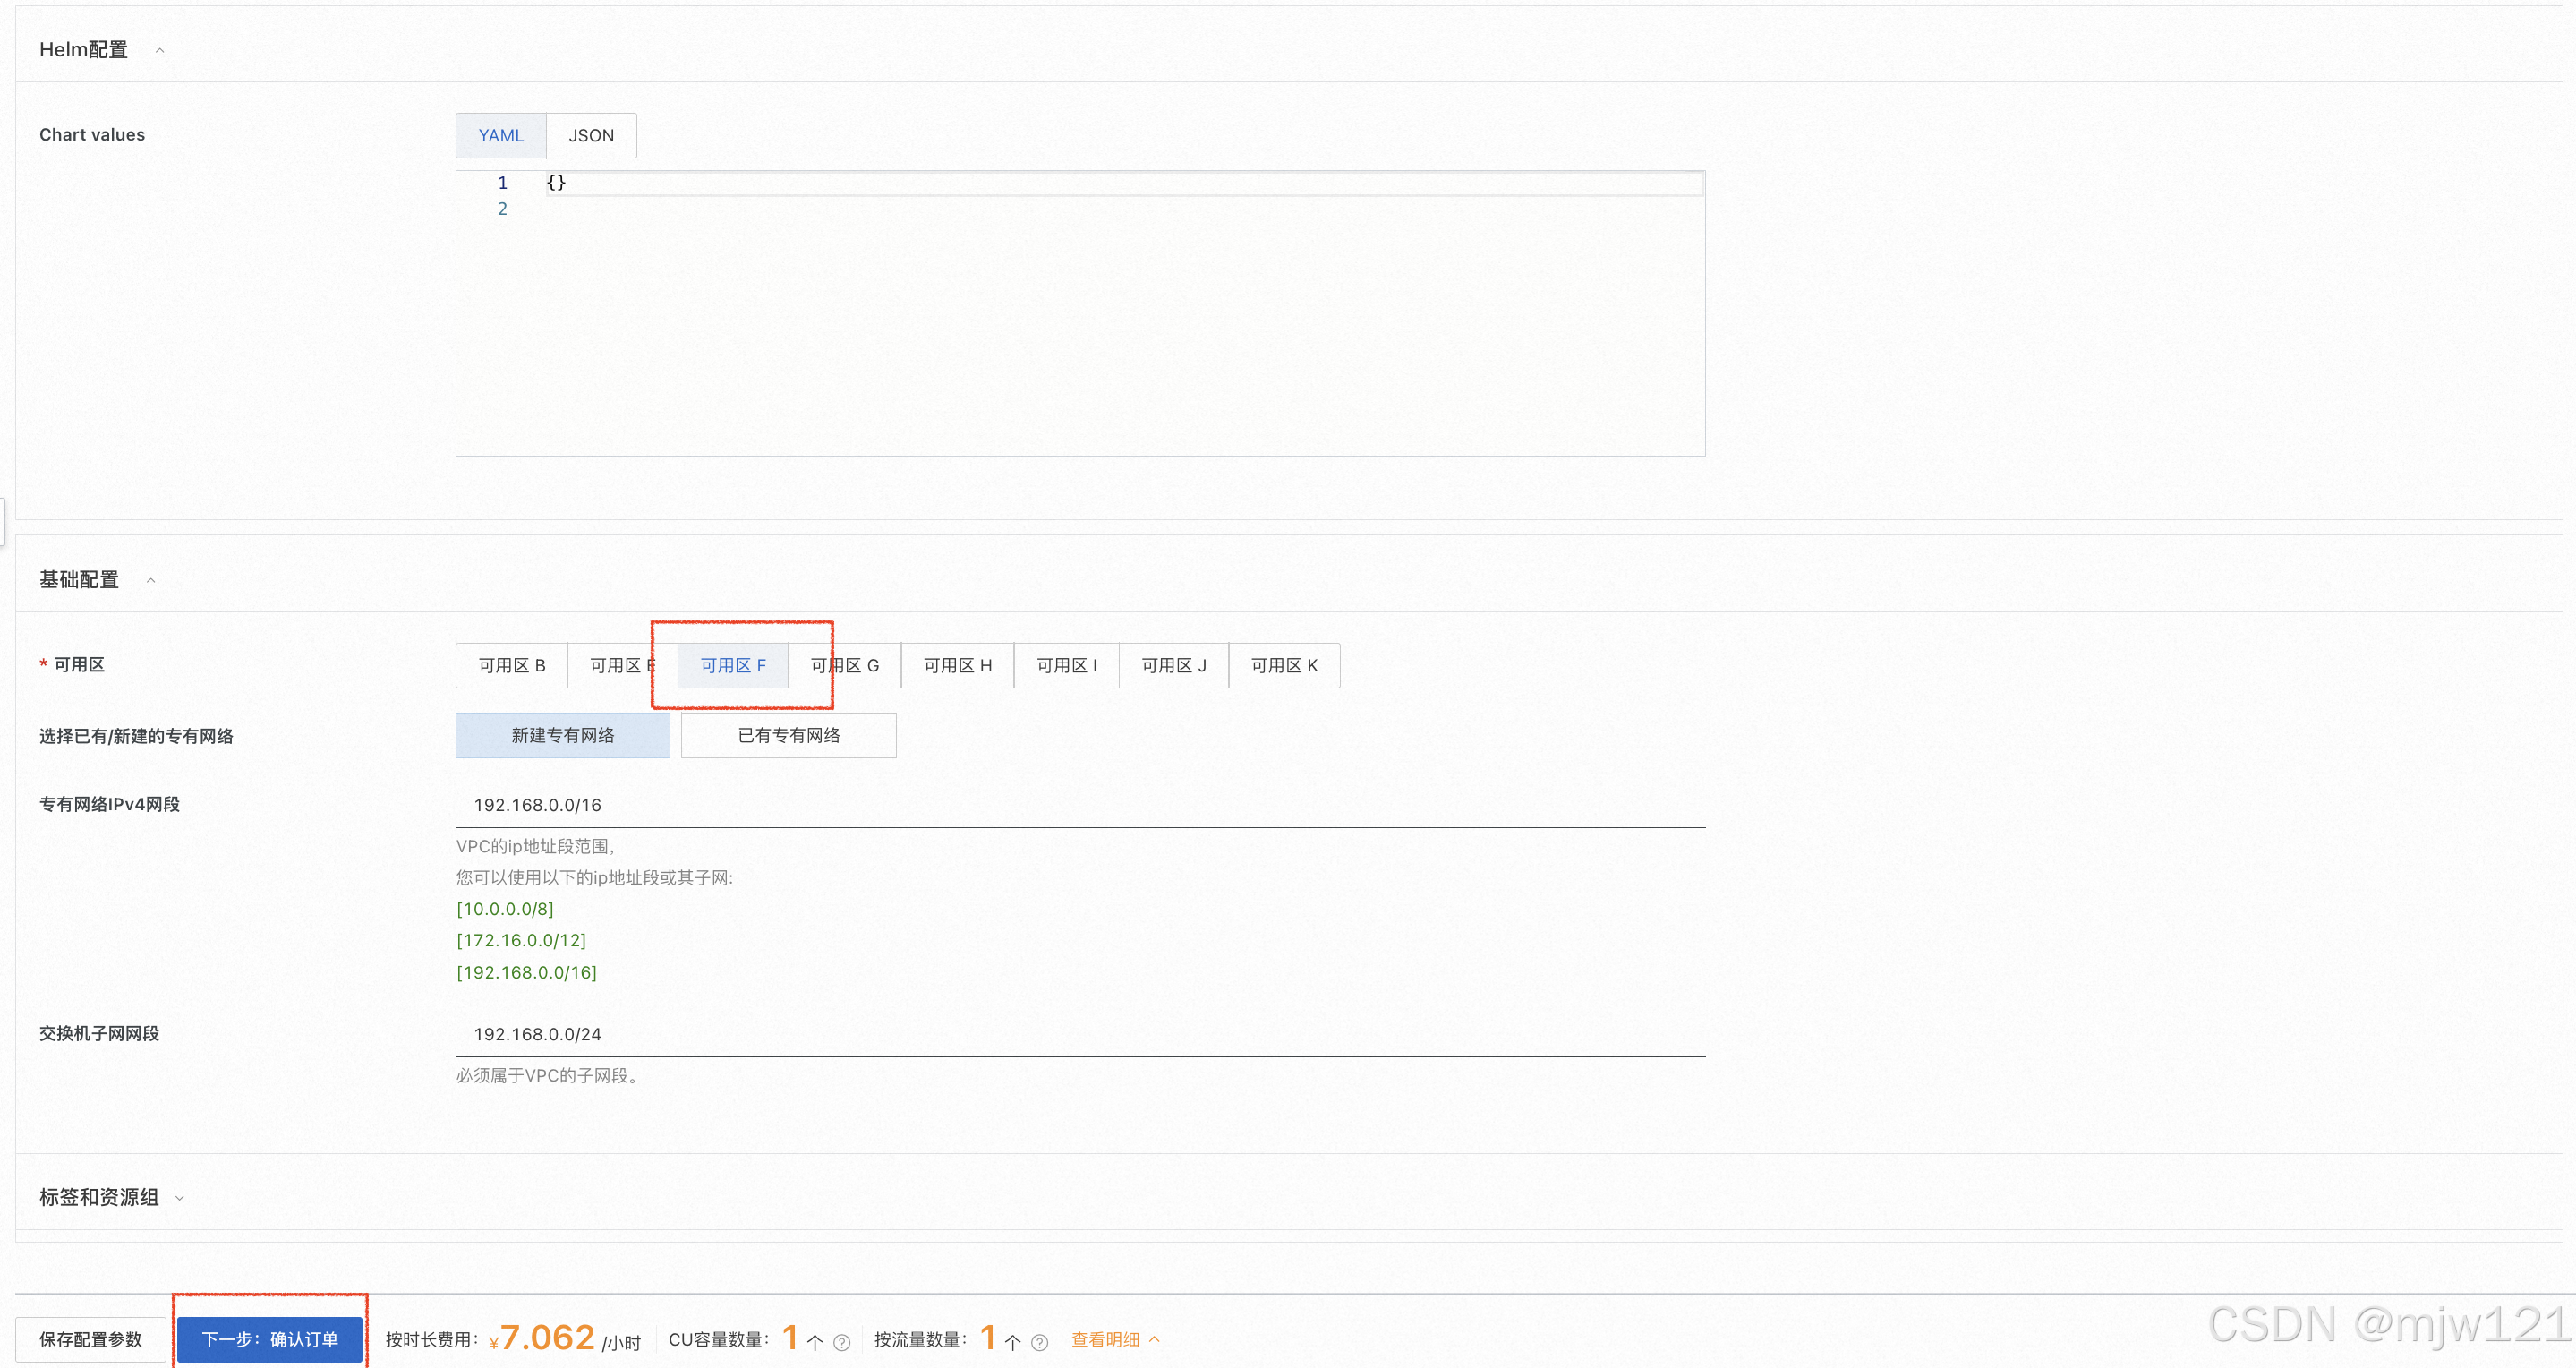Select 新建专有网络 option
Screen dimensions: 2576x1368
tap(562, 735)
